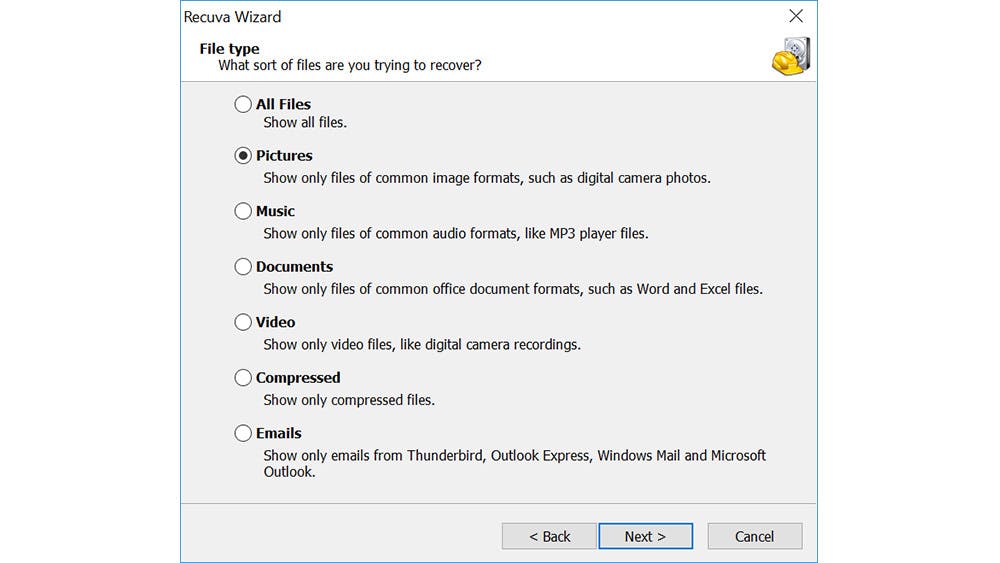
Task: Select the All Files radio button
Action: tap(243, 104)
